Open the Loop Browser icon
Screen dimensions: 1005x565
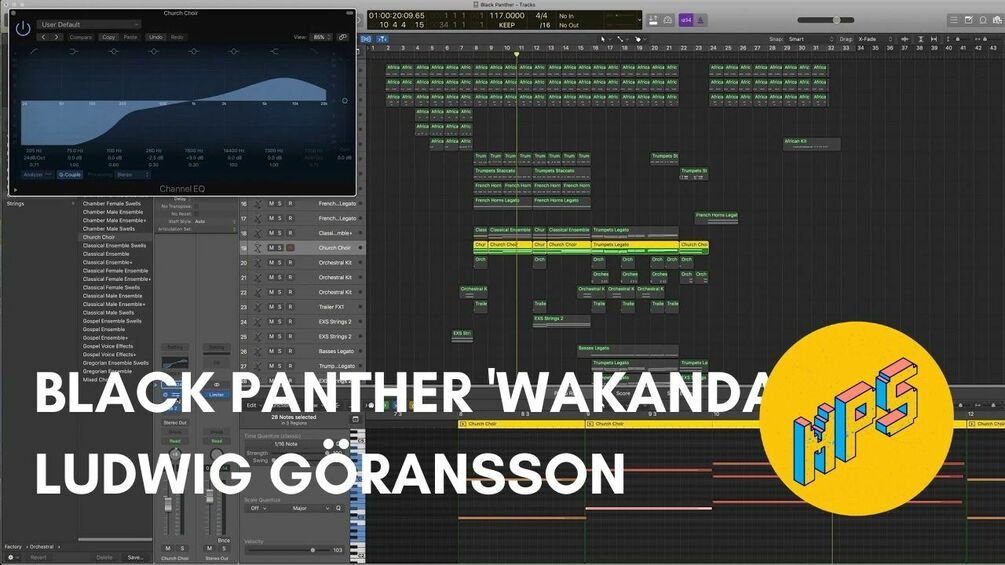tap(983, 20)
